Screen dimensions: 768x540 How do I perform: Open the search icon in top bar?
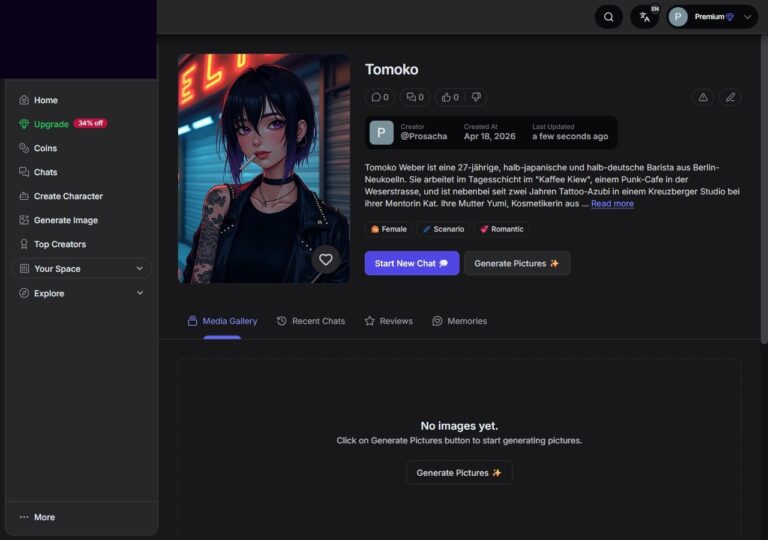pyautogui.click(x=608, y=17)
